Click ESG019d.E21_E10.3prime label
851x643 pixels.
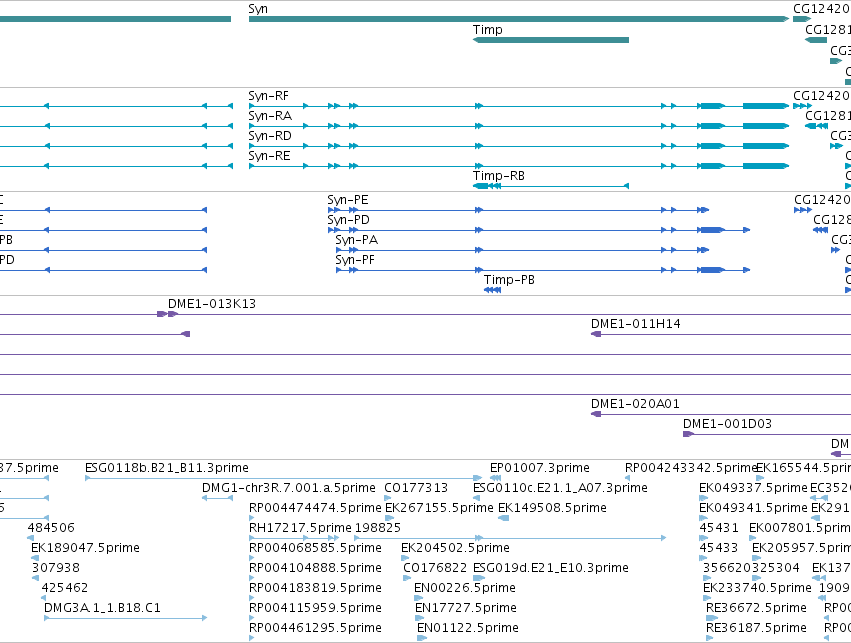(x=551, y=568)
